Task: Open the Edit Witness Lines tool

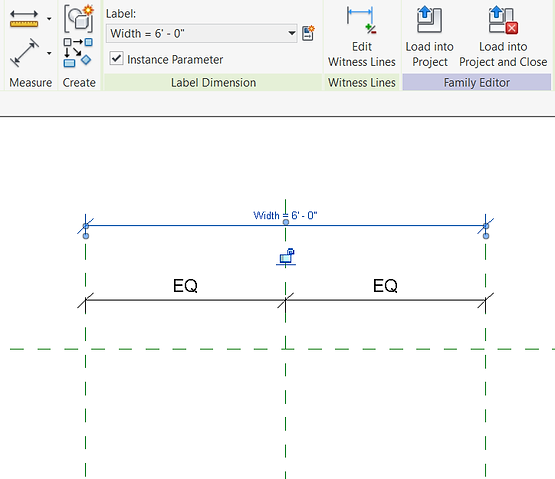Action: pos(361,35)
